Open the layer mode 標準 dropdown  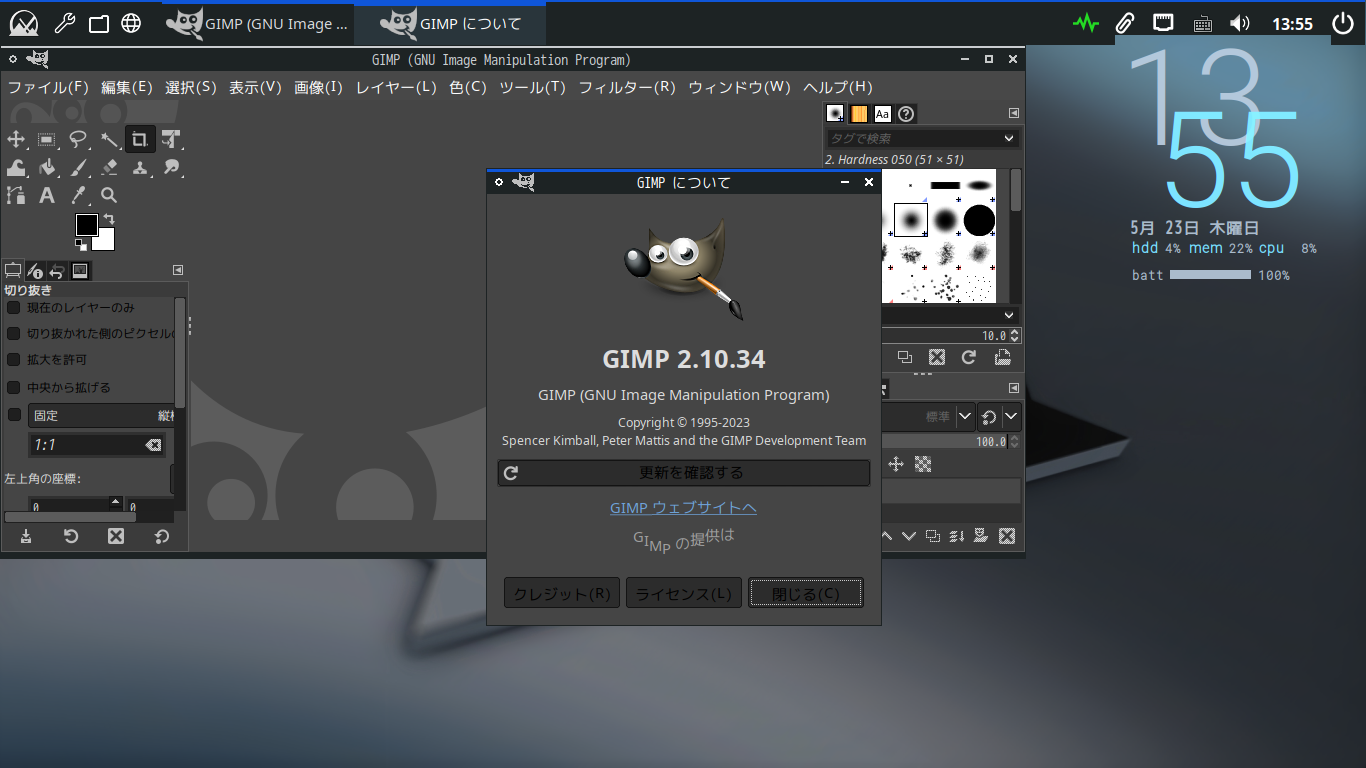coord(927,416)
